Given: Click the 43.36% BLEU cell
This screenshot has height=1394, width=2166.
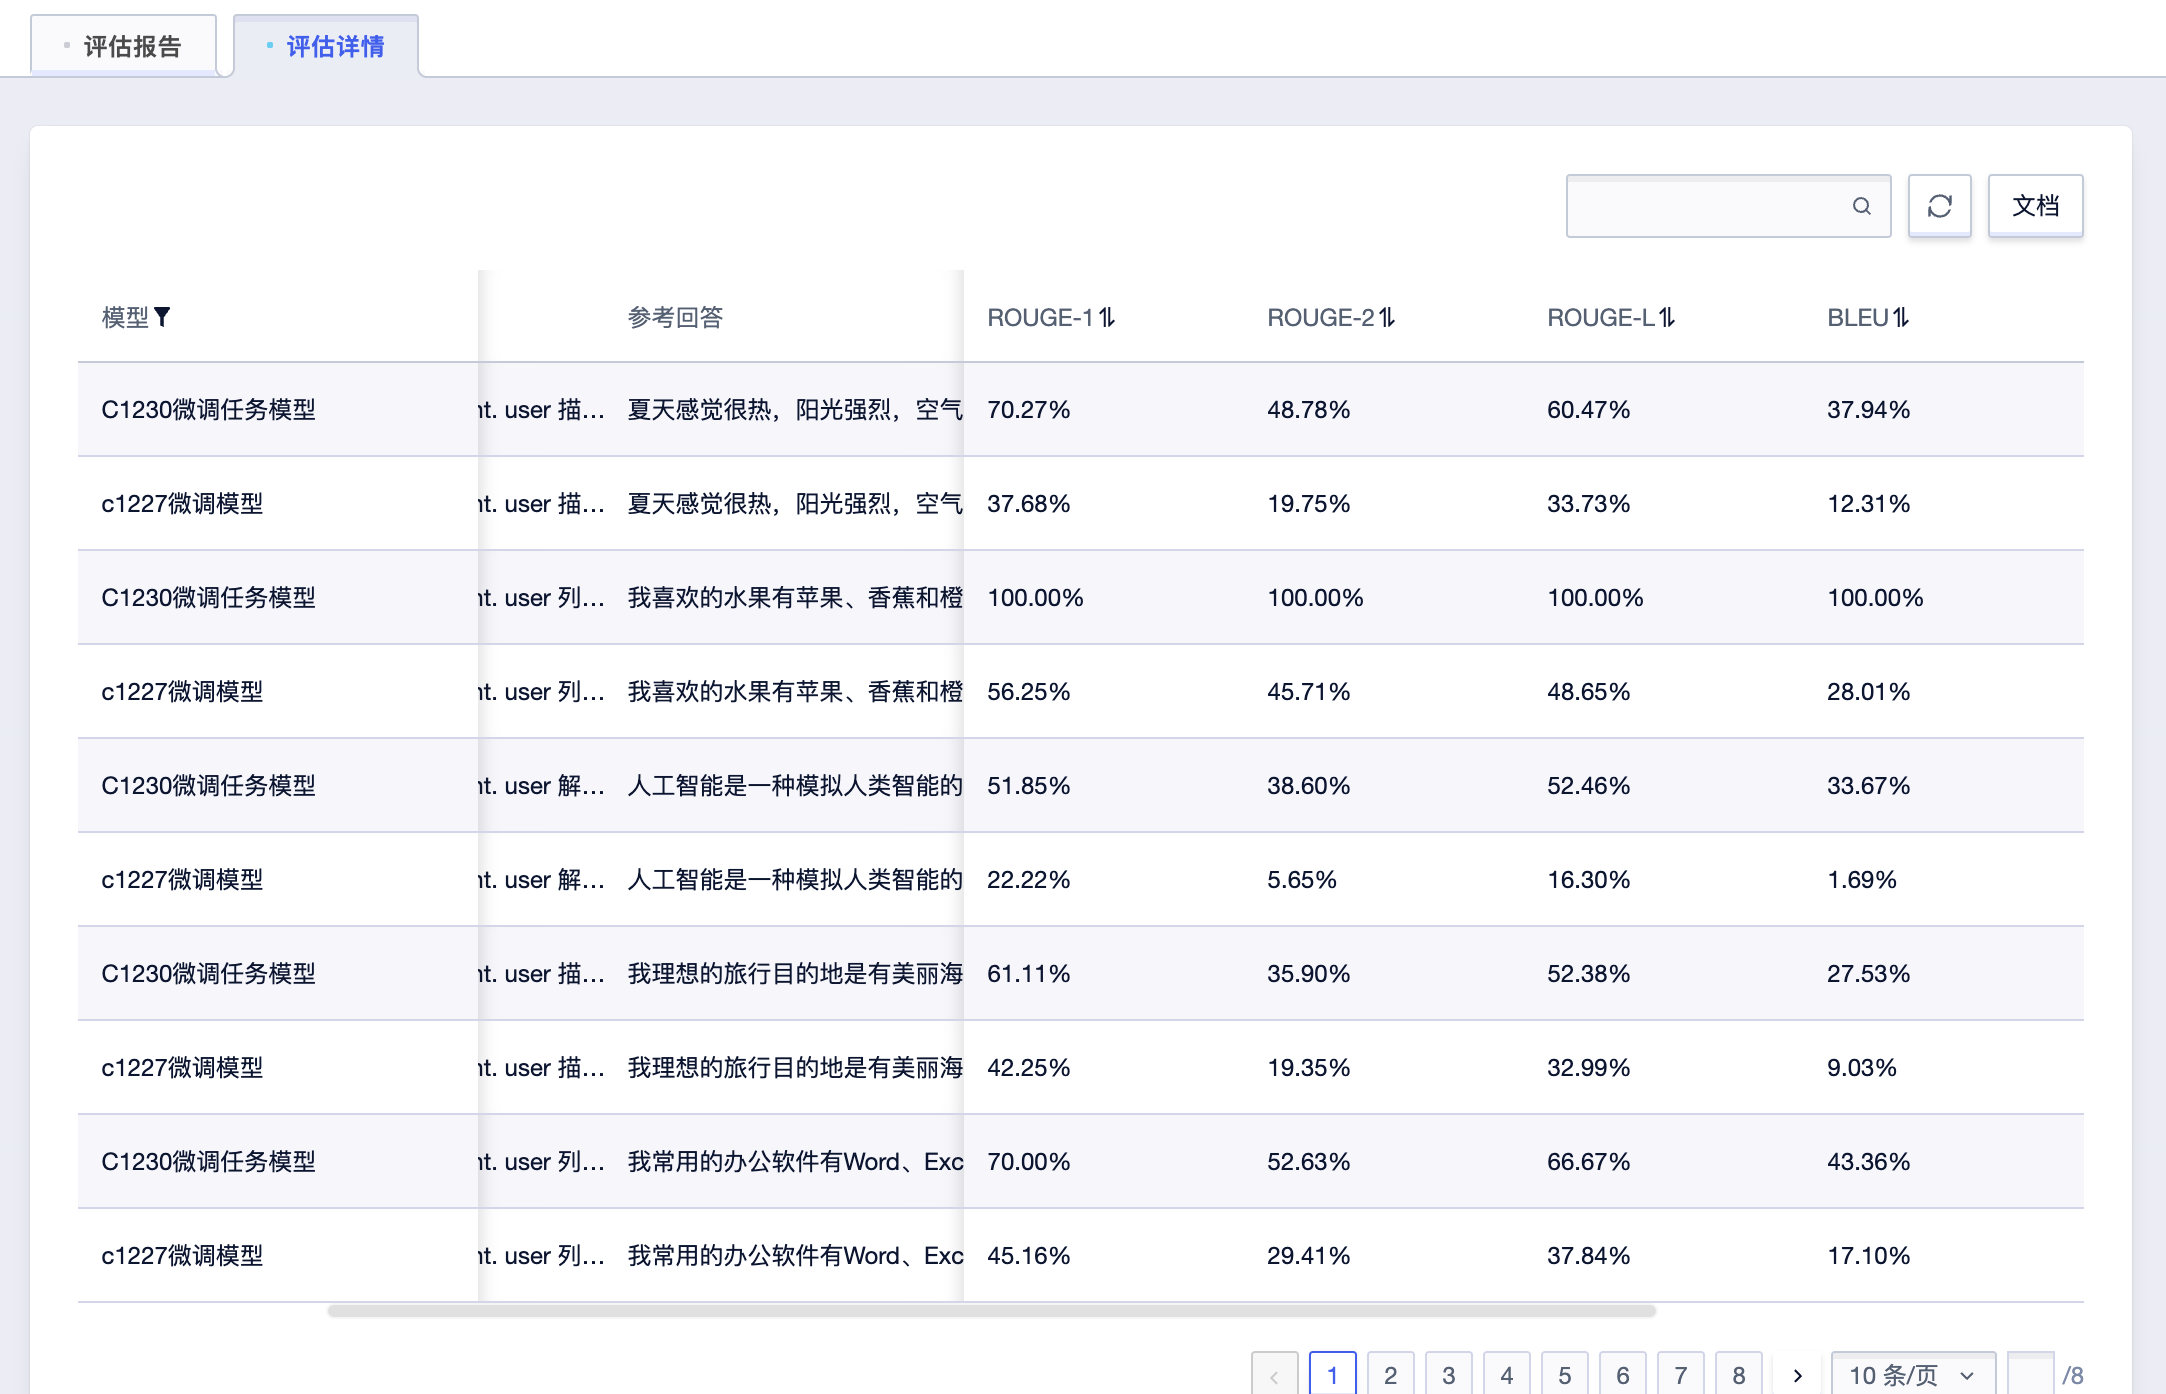Looking at the screenshot, I should pyautogui.click(x=1868, y=1161).
